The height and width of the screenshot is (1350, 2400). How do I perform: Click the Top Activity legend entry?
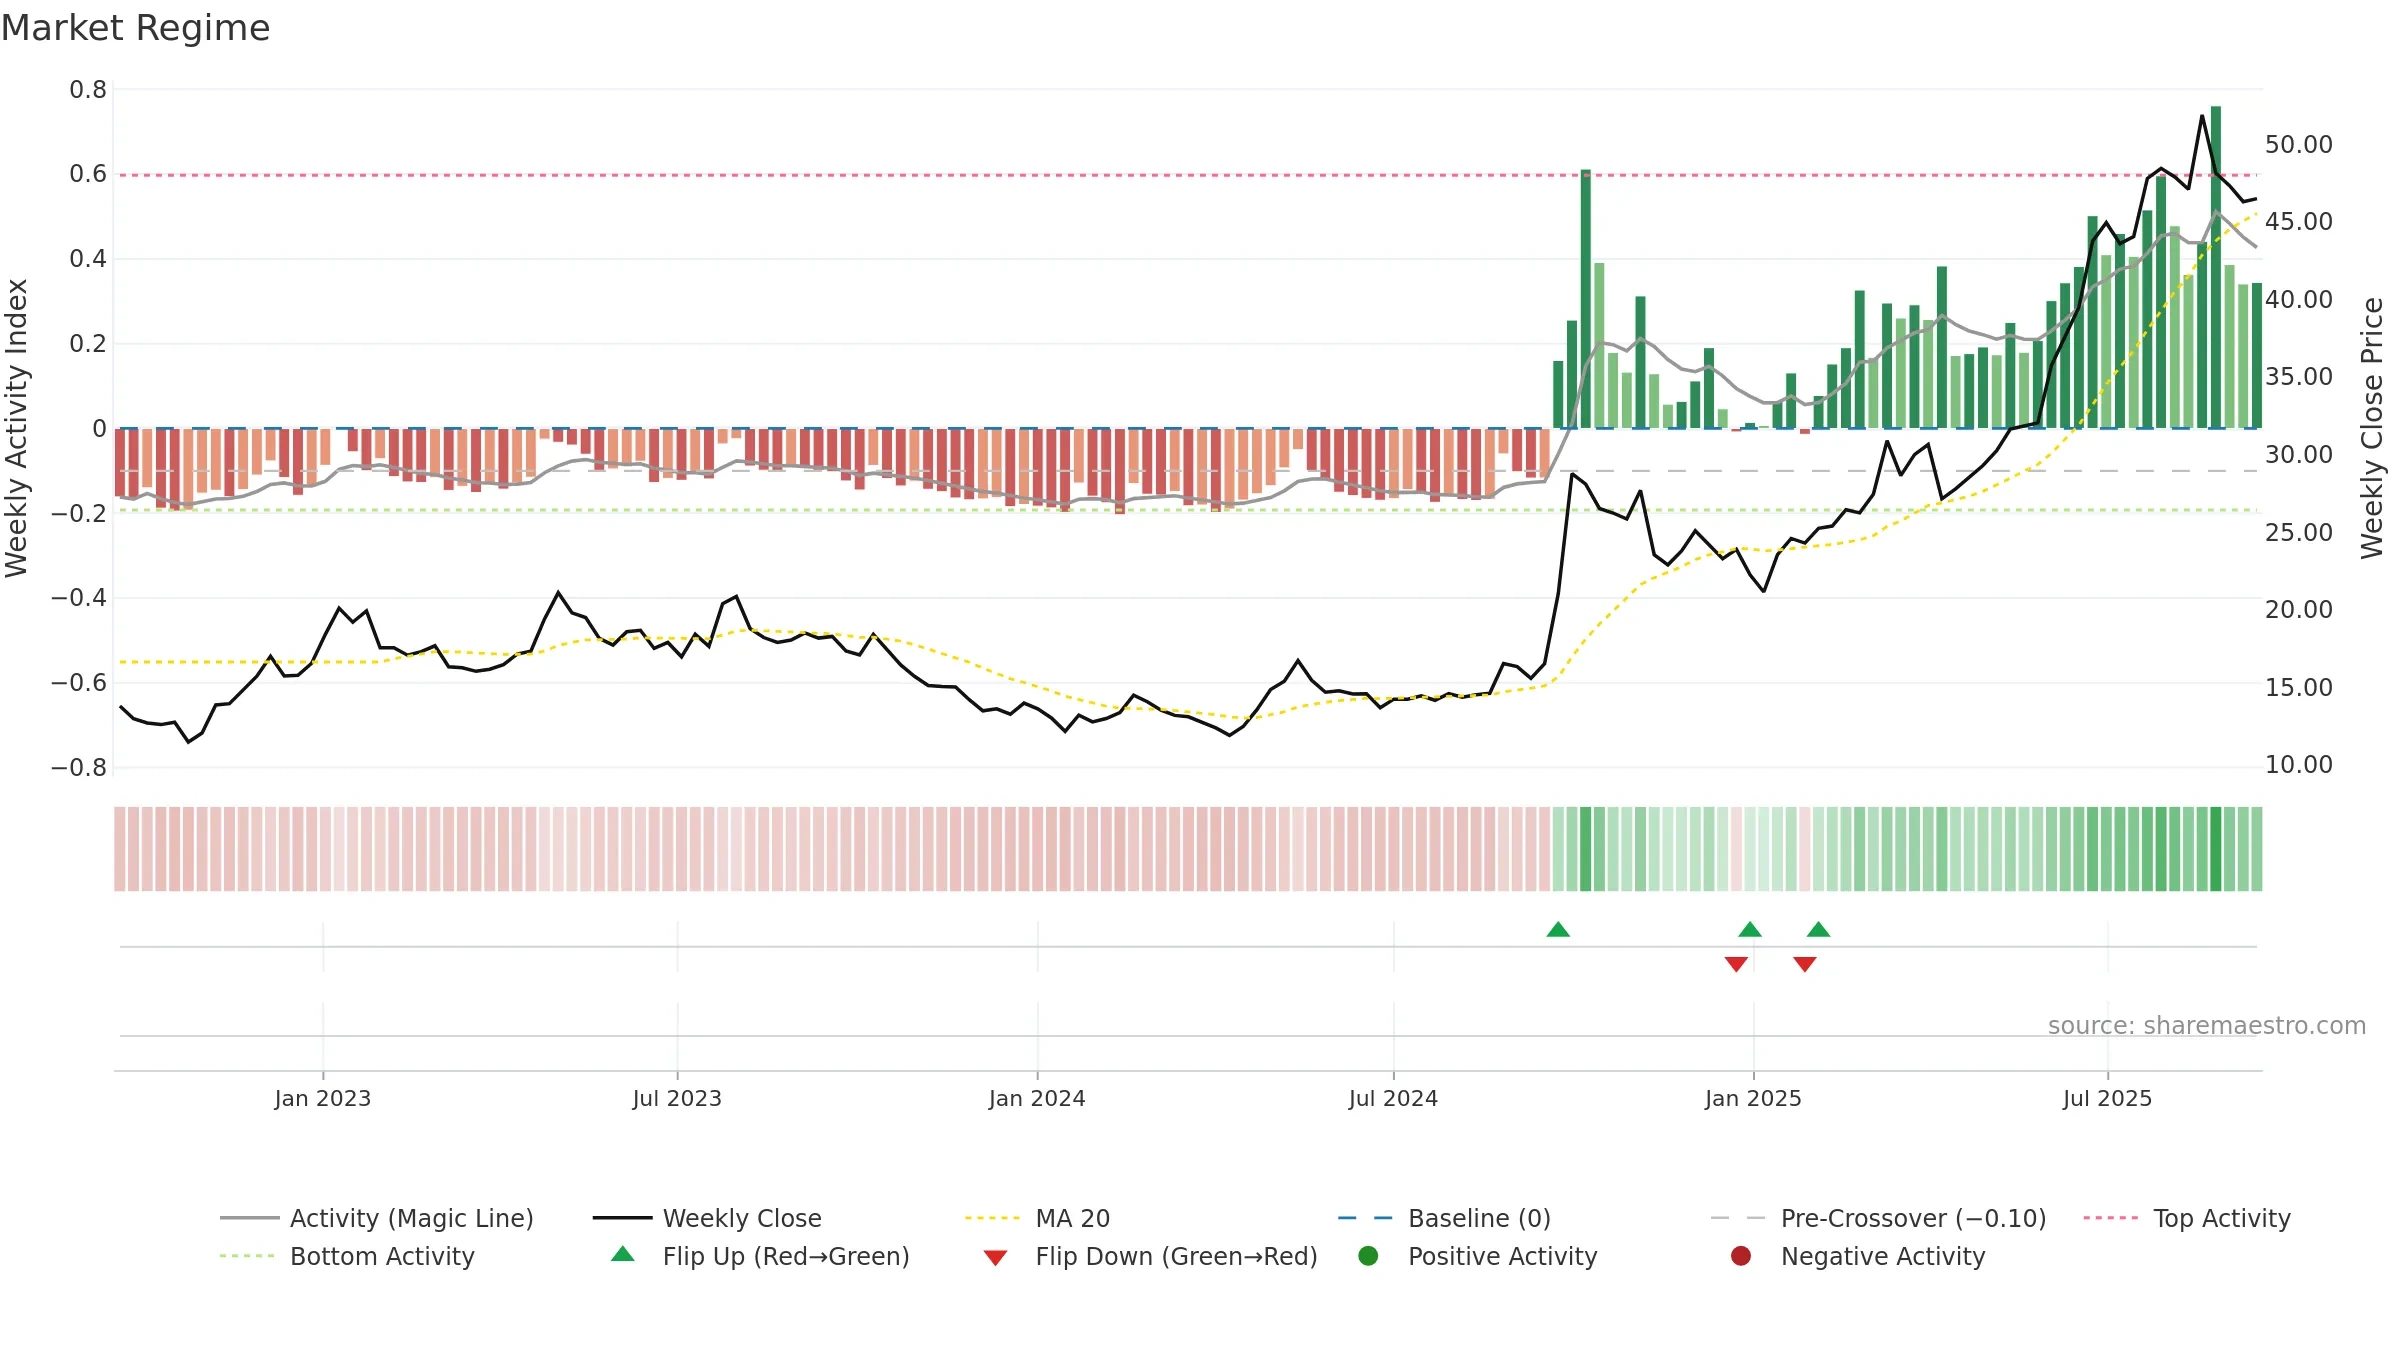click(x=2187, y=1218)
